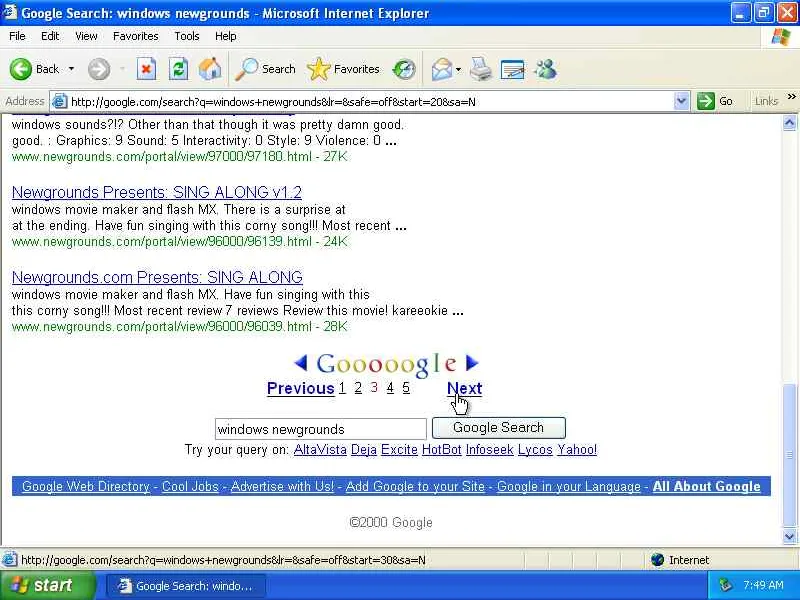Viewport: 800px width, 600px height.
Task: Click the green Go button
Action: point(715,101)
